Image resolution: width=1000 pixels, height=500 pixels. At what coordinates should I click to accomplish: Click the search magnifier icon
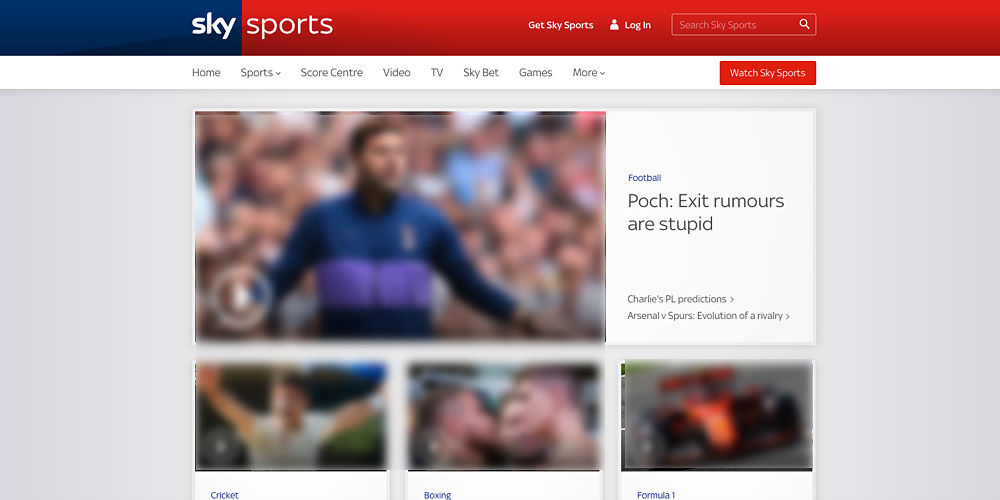tap(804, 24)
